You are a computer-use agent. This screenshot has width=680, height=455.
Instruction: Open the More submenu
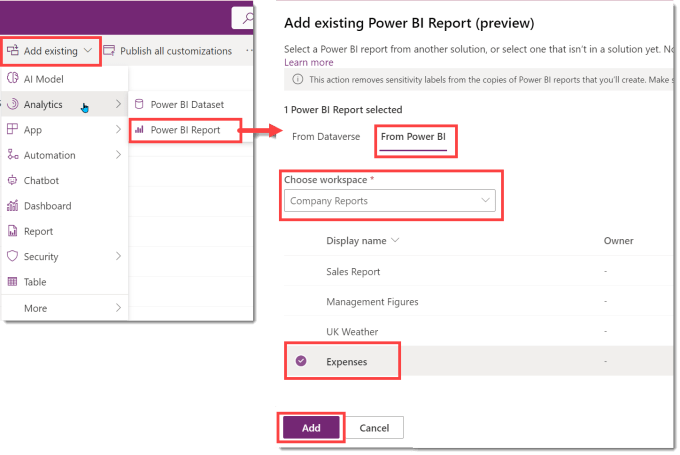point(65,308)
